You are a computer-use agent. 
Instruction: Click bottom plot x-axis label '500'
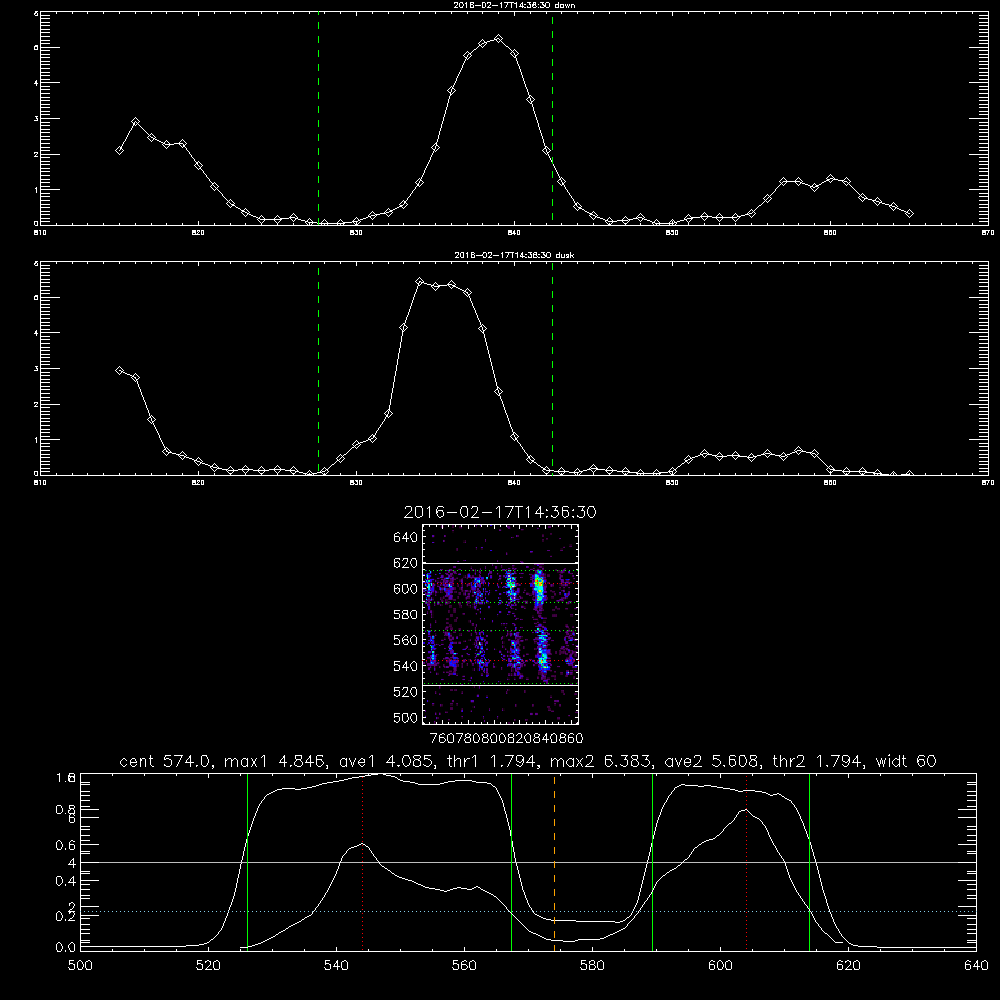coord(80,966)
